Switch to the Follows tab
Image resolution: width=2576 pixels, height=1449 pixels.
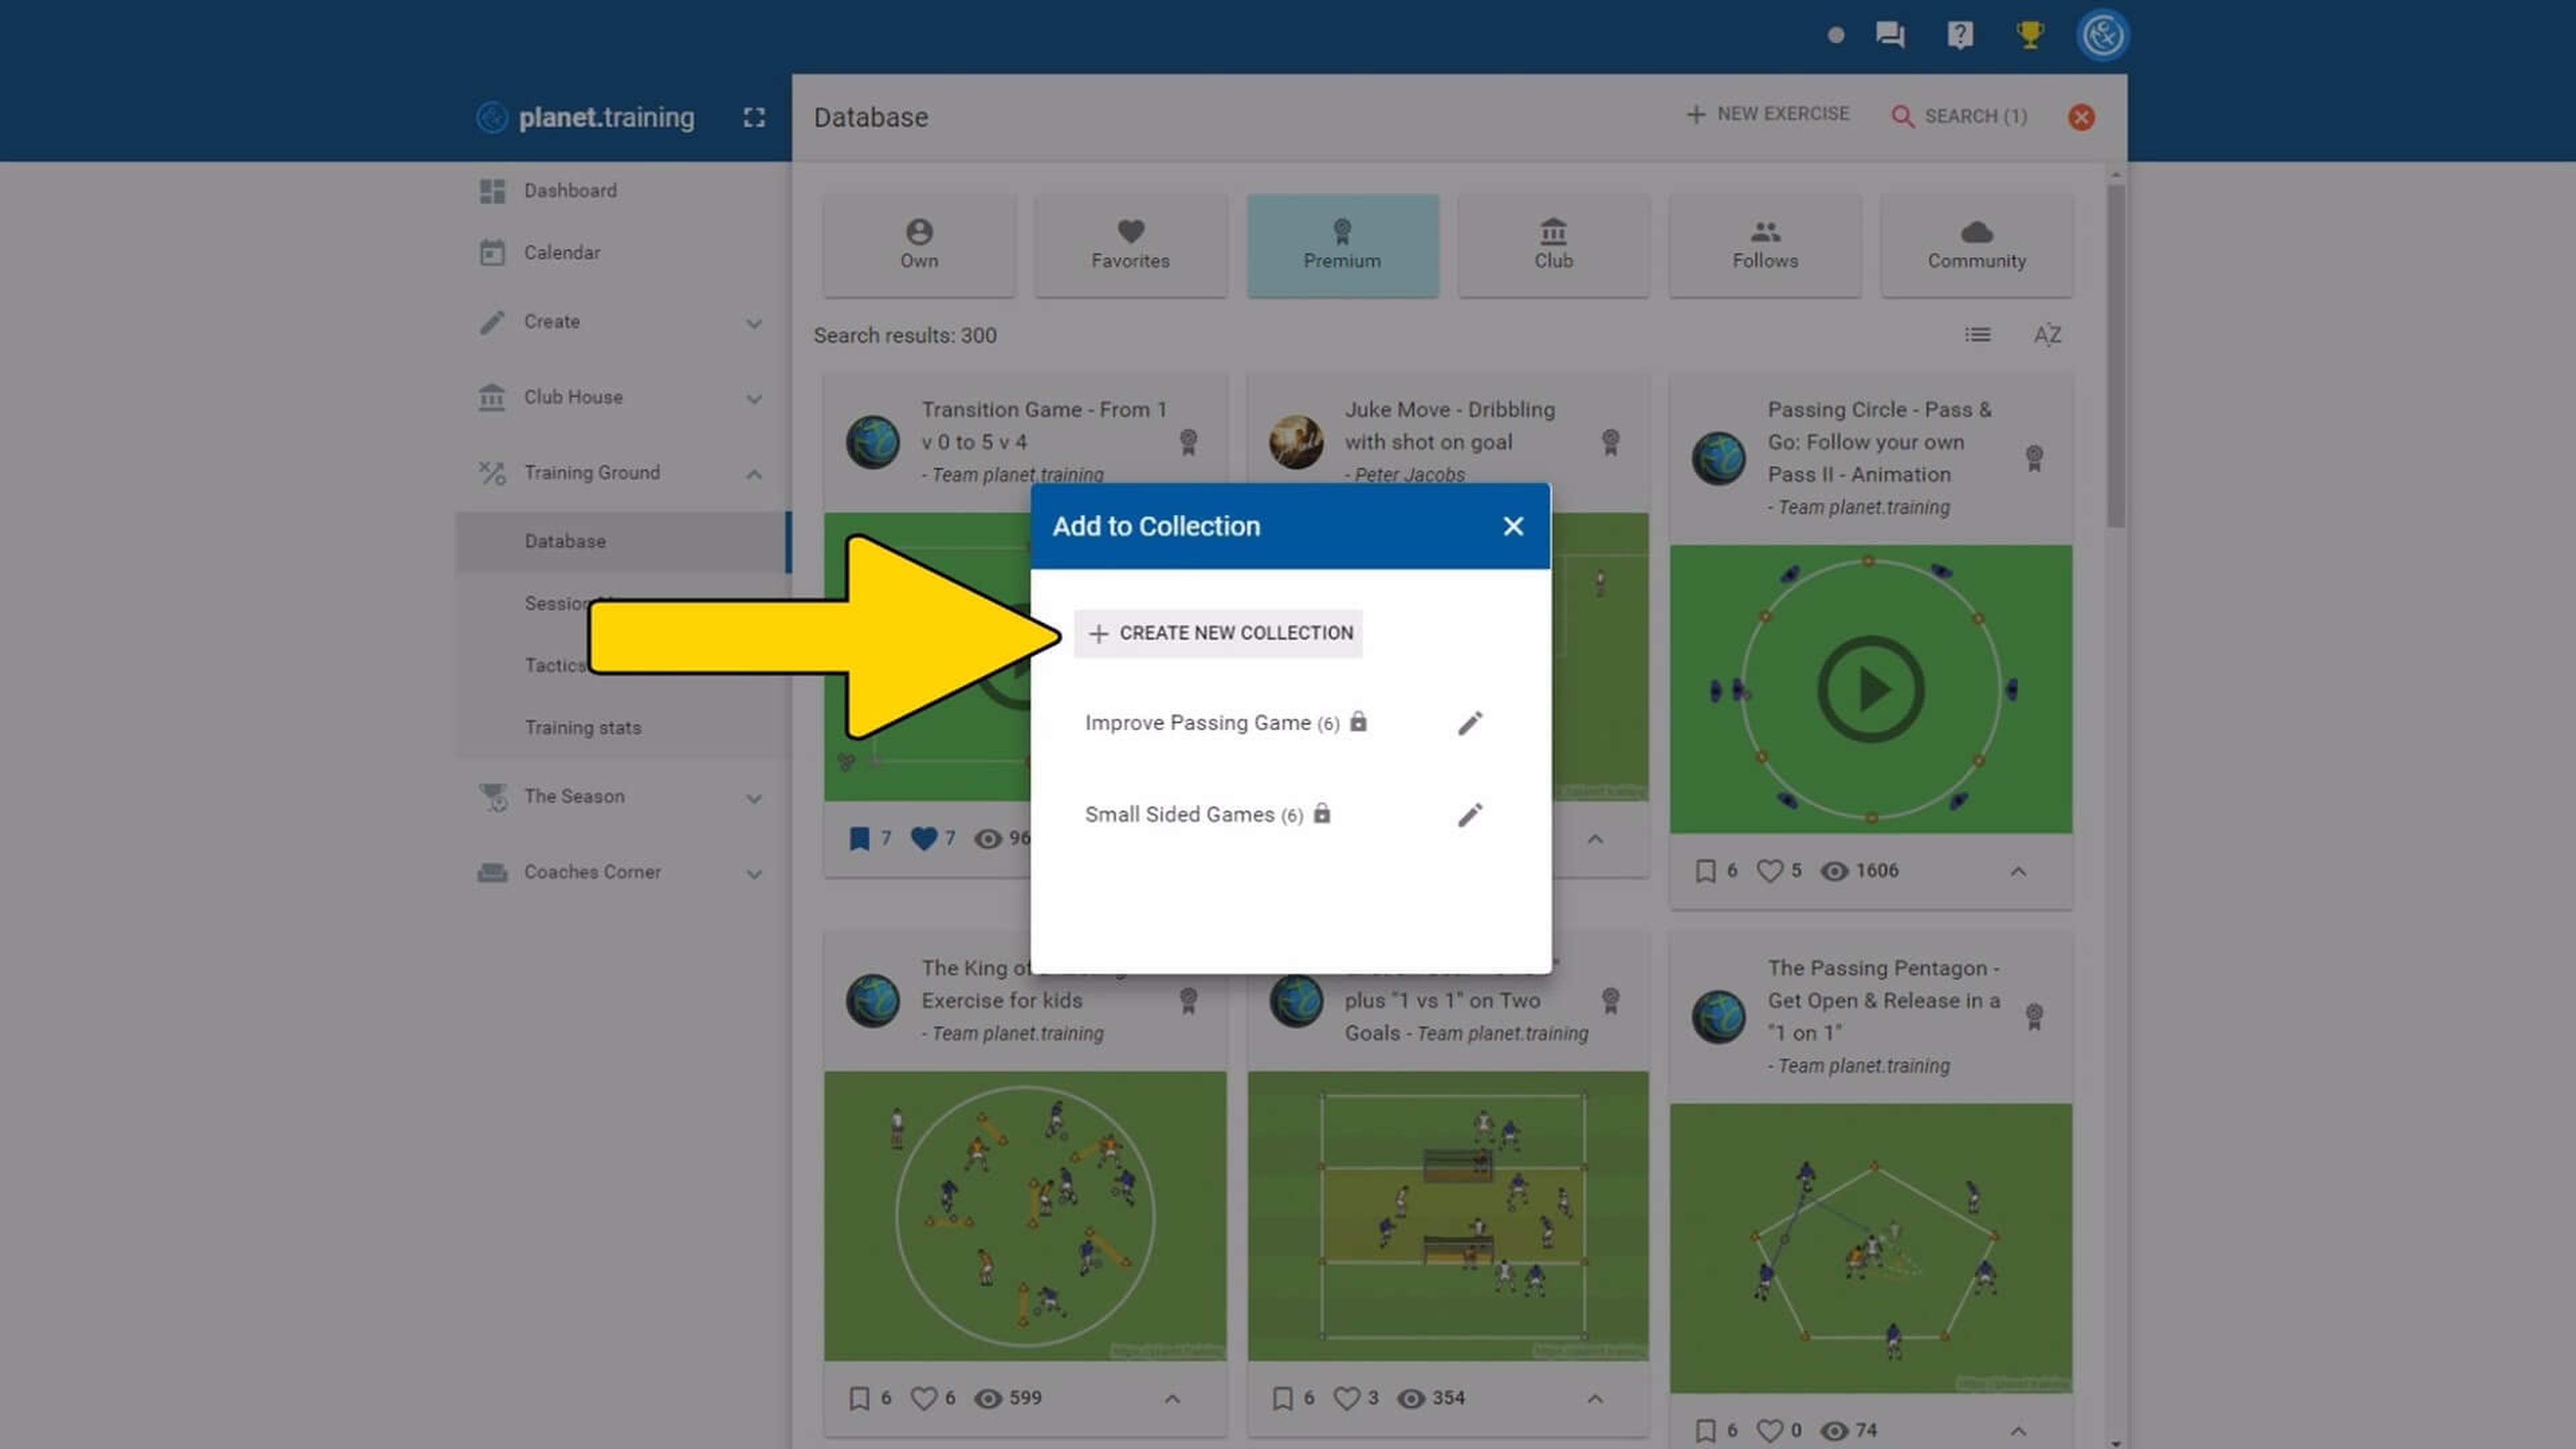1765,245
